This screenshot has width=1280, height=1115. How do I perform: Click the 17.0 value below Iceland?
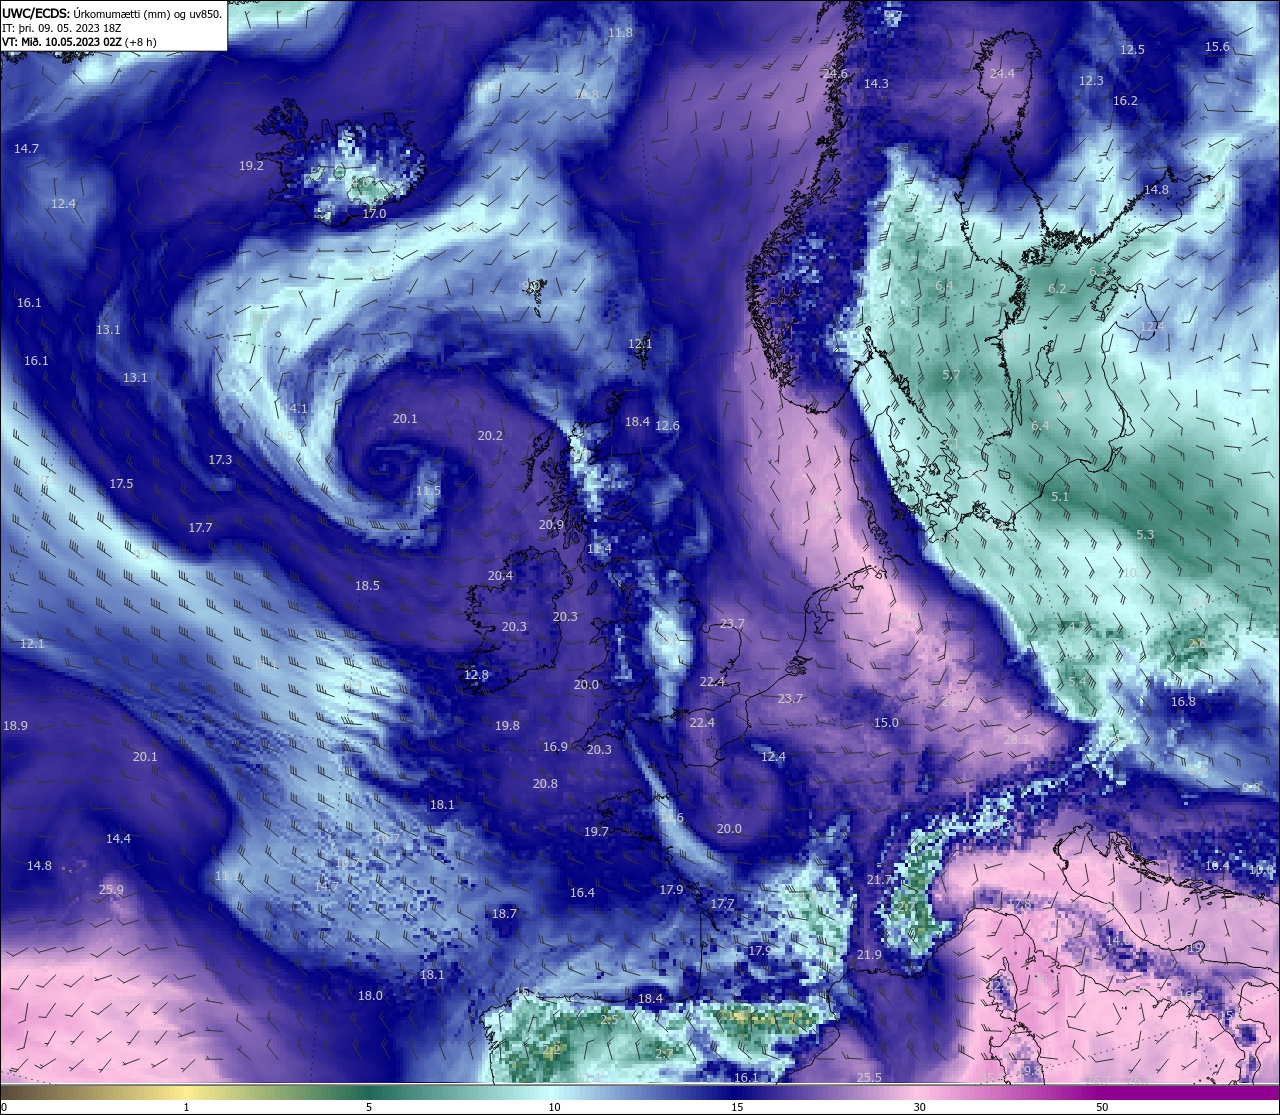pyautogui.click(x=374, y=214)
